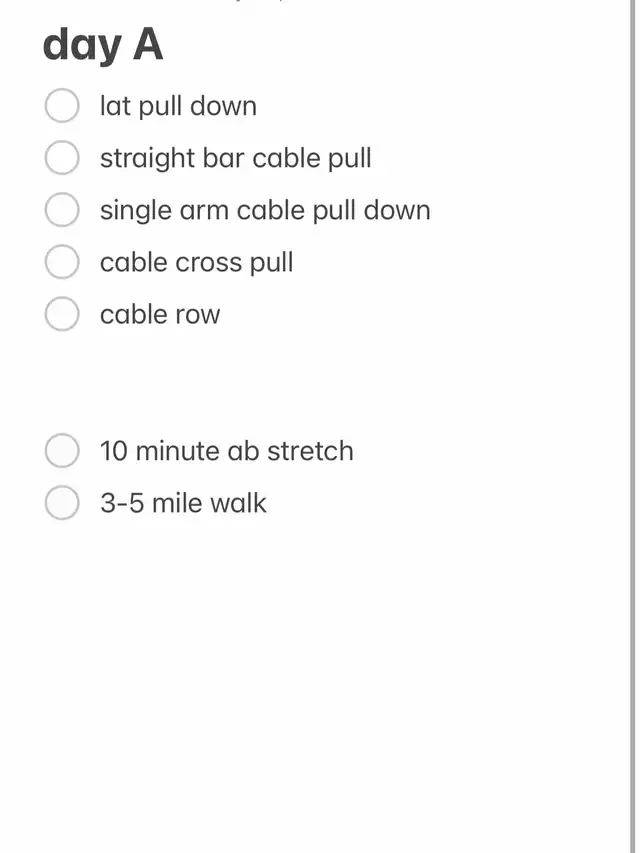640x853 pixels.
Task: Mark the 3-5 mile walk as done
Action: (x=62, y=503)
